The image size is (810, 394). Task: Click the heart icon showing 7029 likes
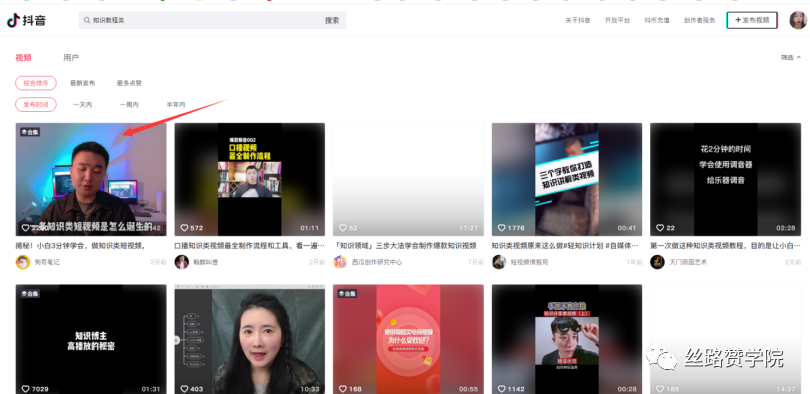point(25,389)
